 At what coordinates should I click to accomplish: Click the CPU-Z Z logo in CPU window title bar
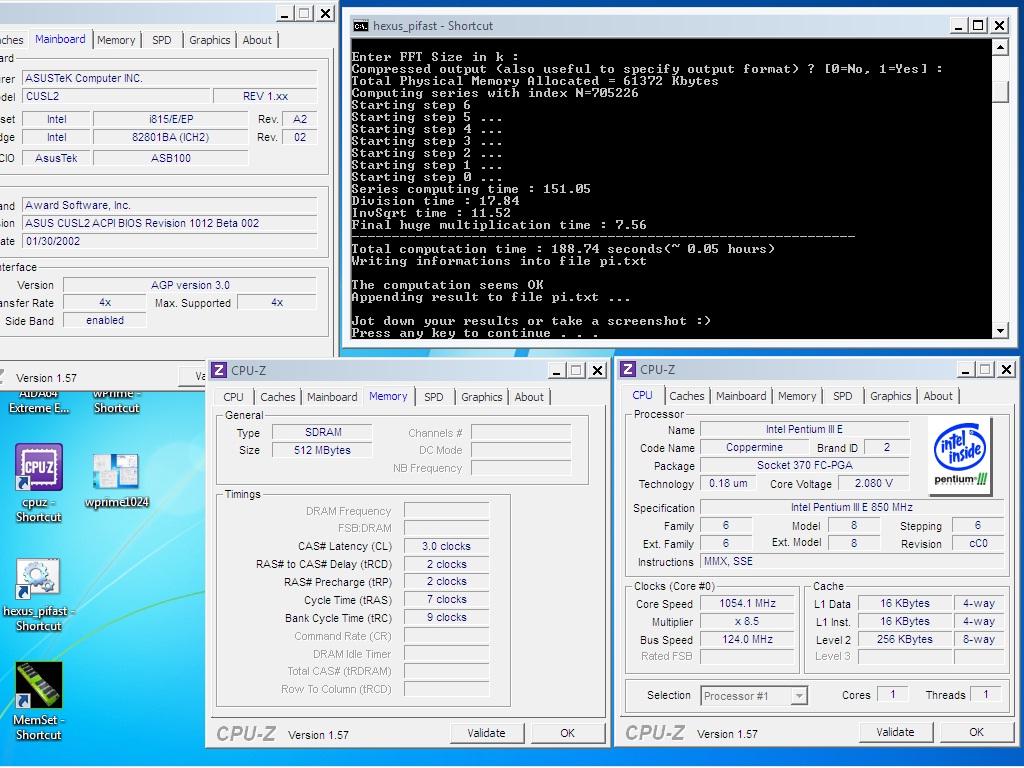pyautogui.click(x=628, y=370)
